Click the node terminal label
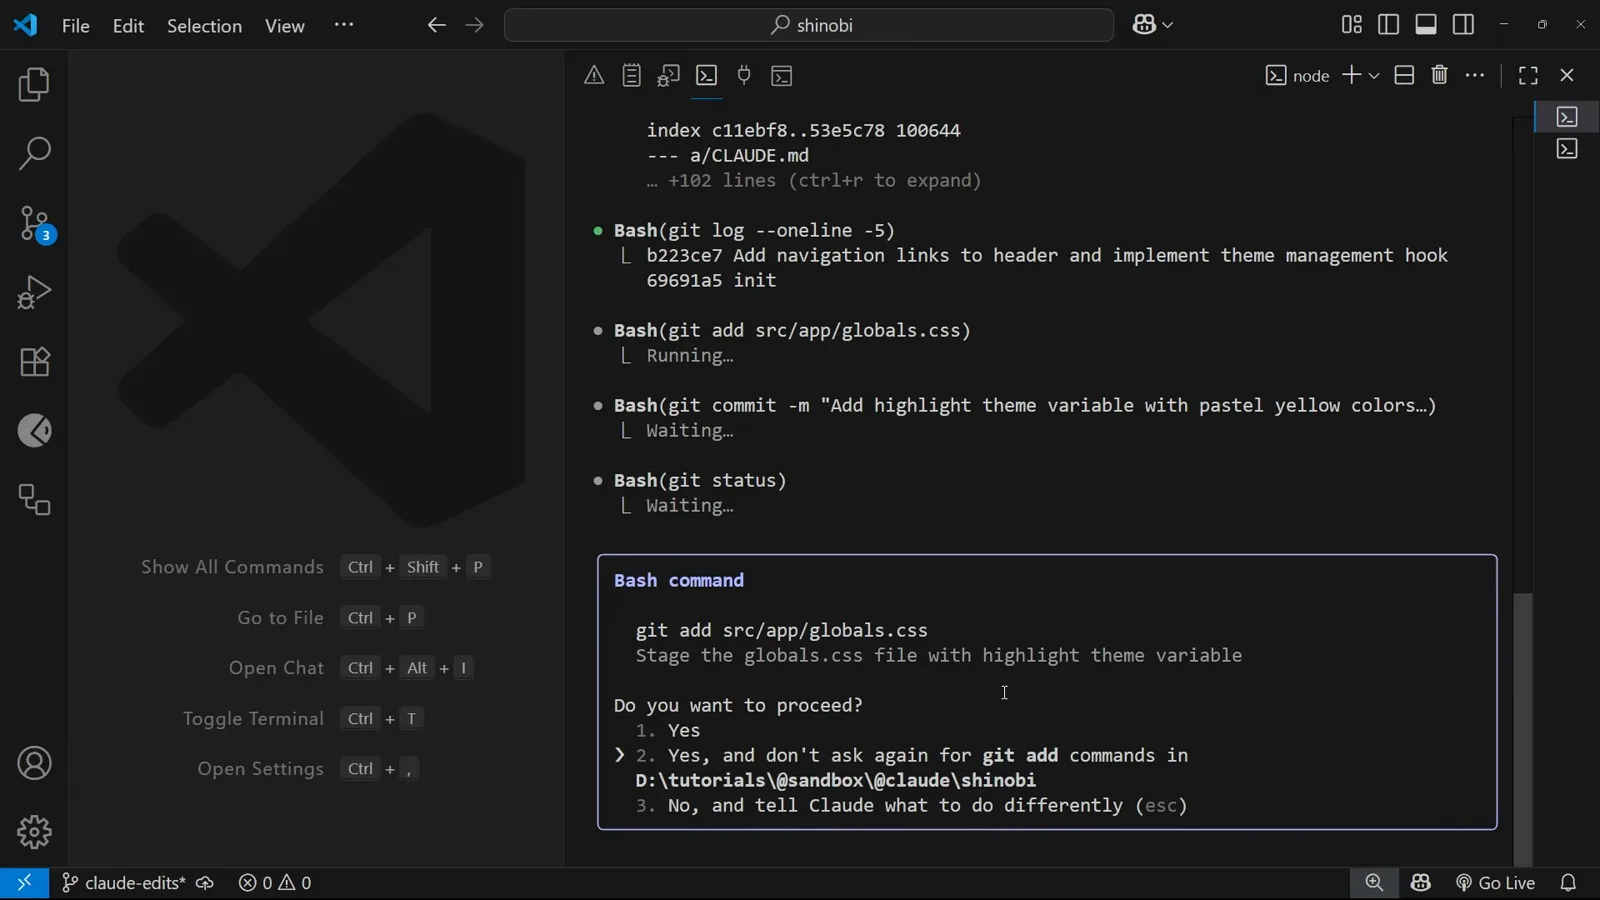 pos(1297,76)
